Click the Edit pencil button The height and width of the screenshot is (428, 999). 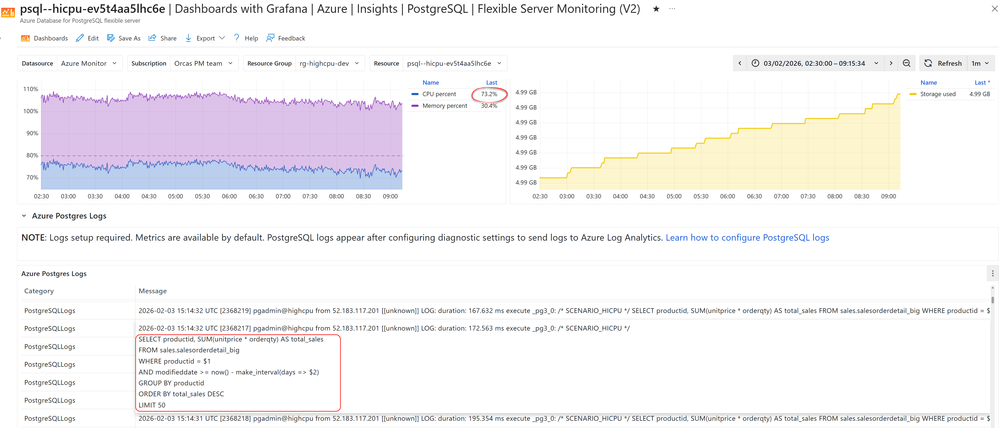click(87, 38)
